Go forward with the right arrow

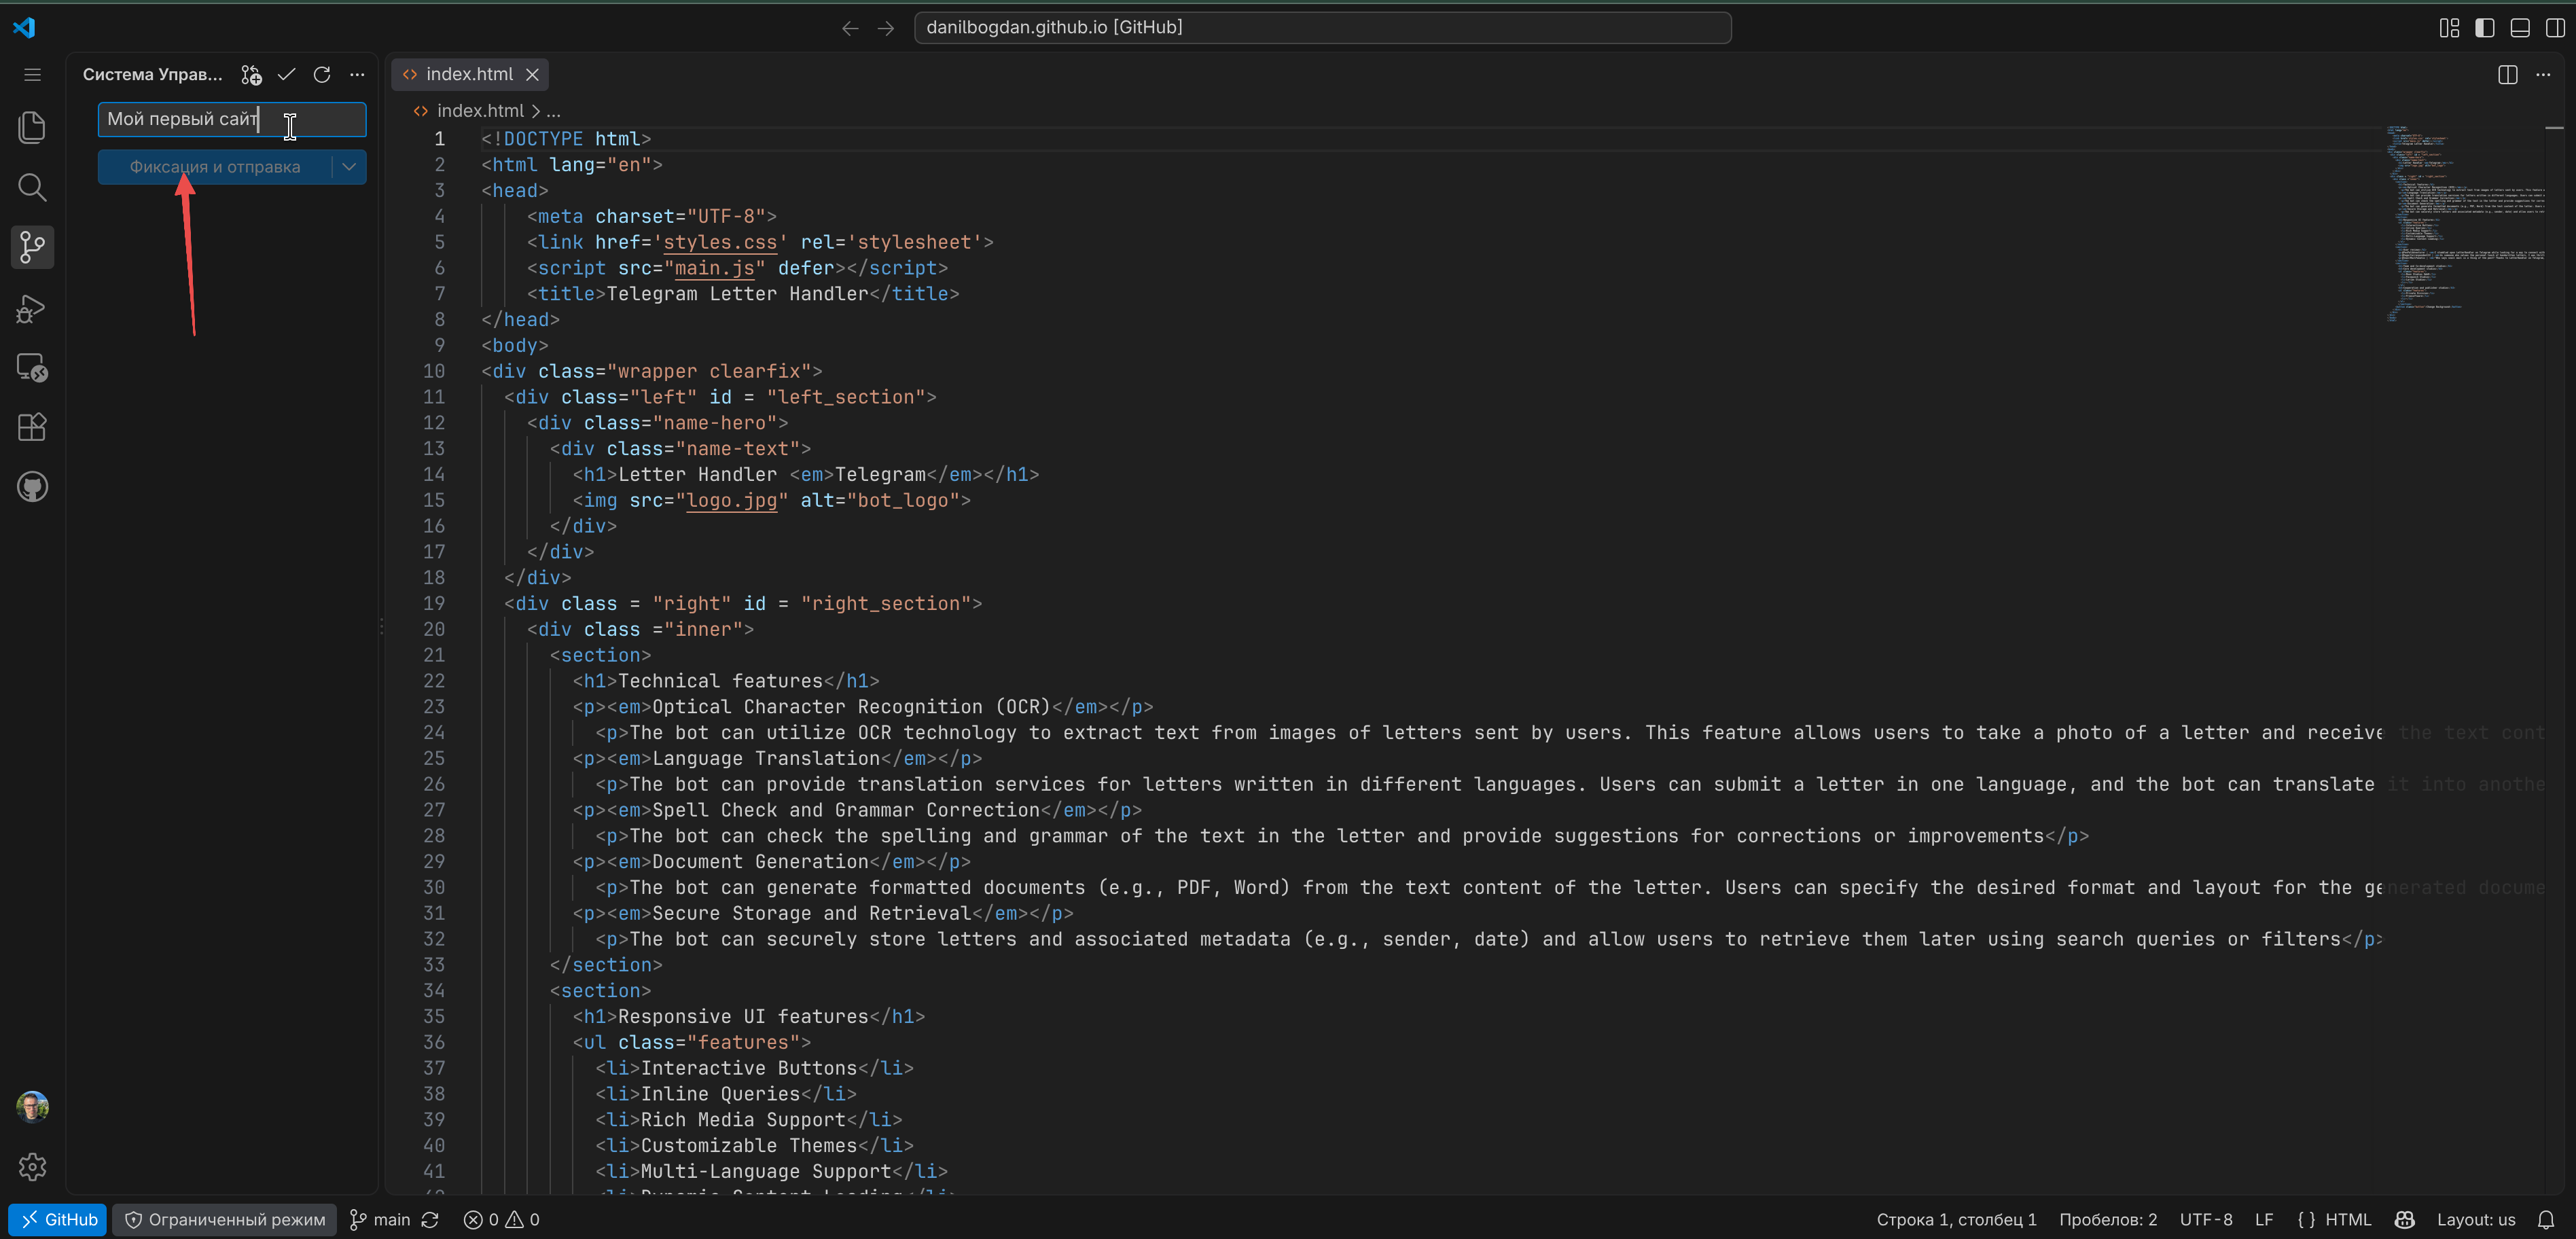pyautogui.click(x=886, y=28)
